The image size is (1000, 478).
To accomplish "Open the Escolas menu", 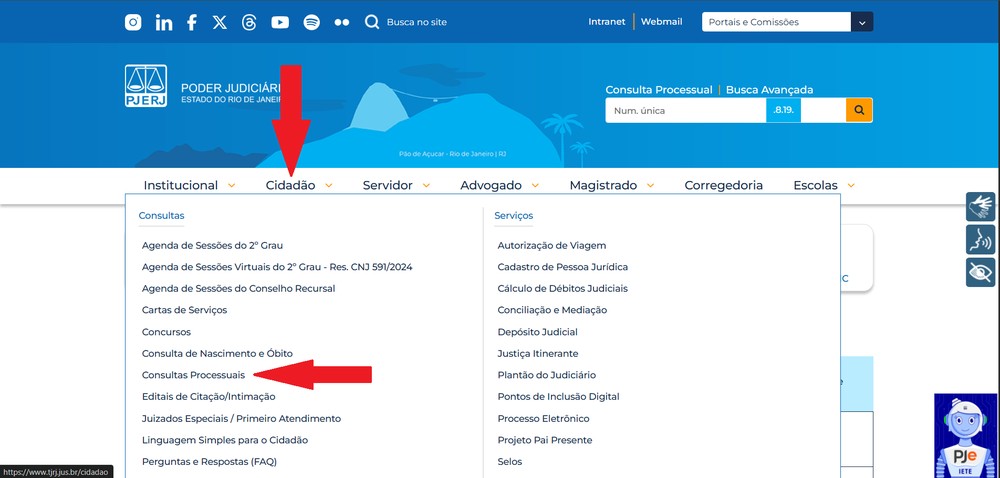I will click(x=816, y=185).
